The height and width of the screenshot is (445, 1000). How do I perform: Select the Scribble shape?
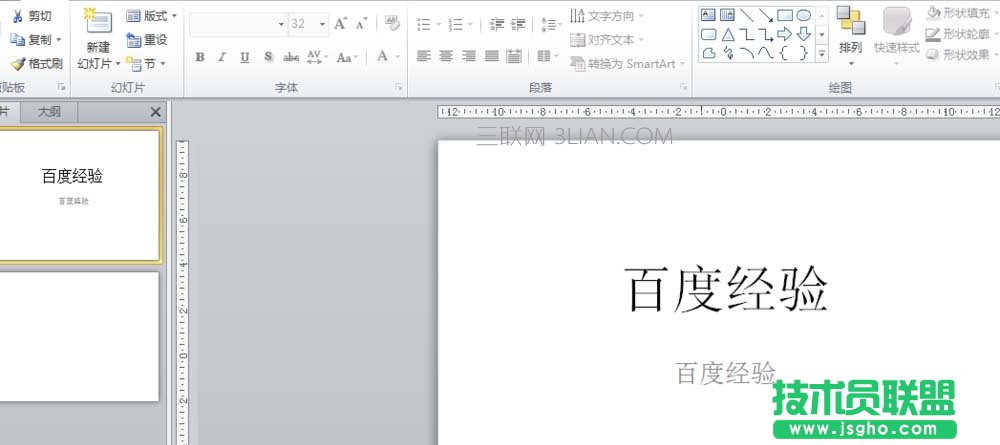(x=727, y=54)
